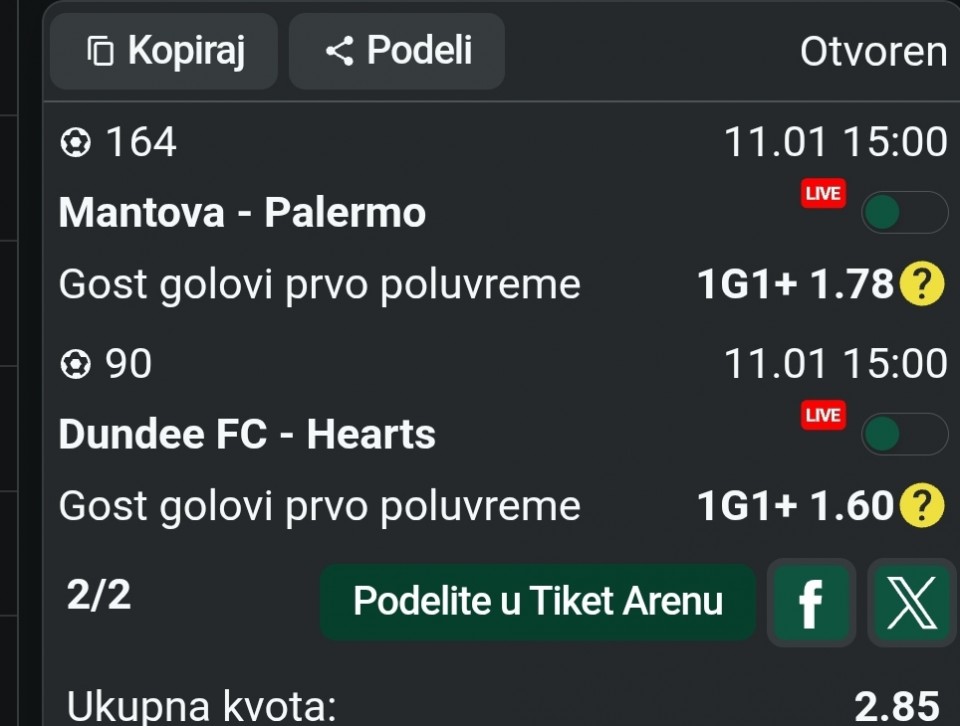Viewport: 960px width, 726px height.
Task: Open the Mantova - Palermo match
Action: pyautogui.click(x=242, y=213)
